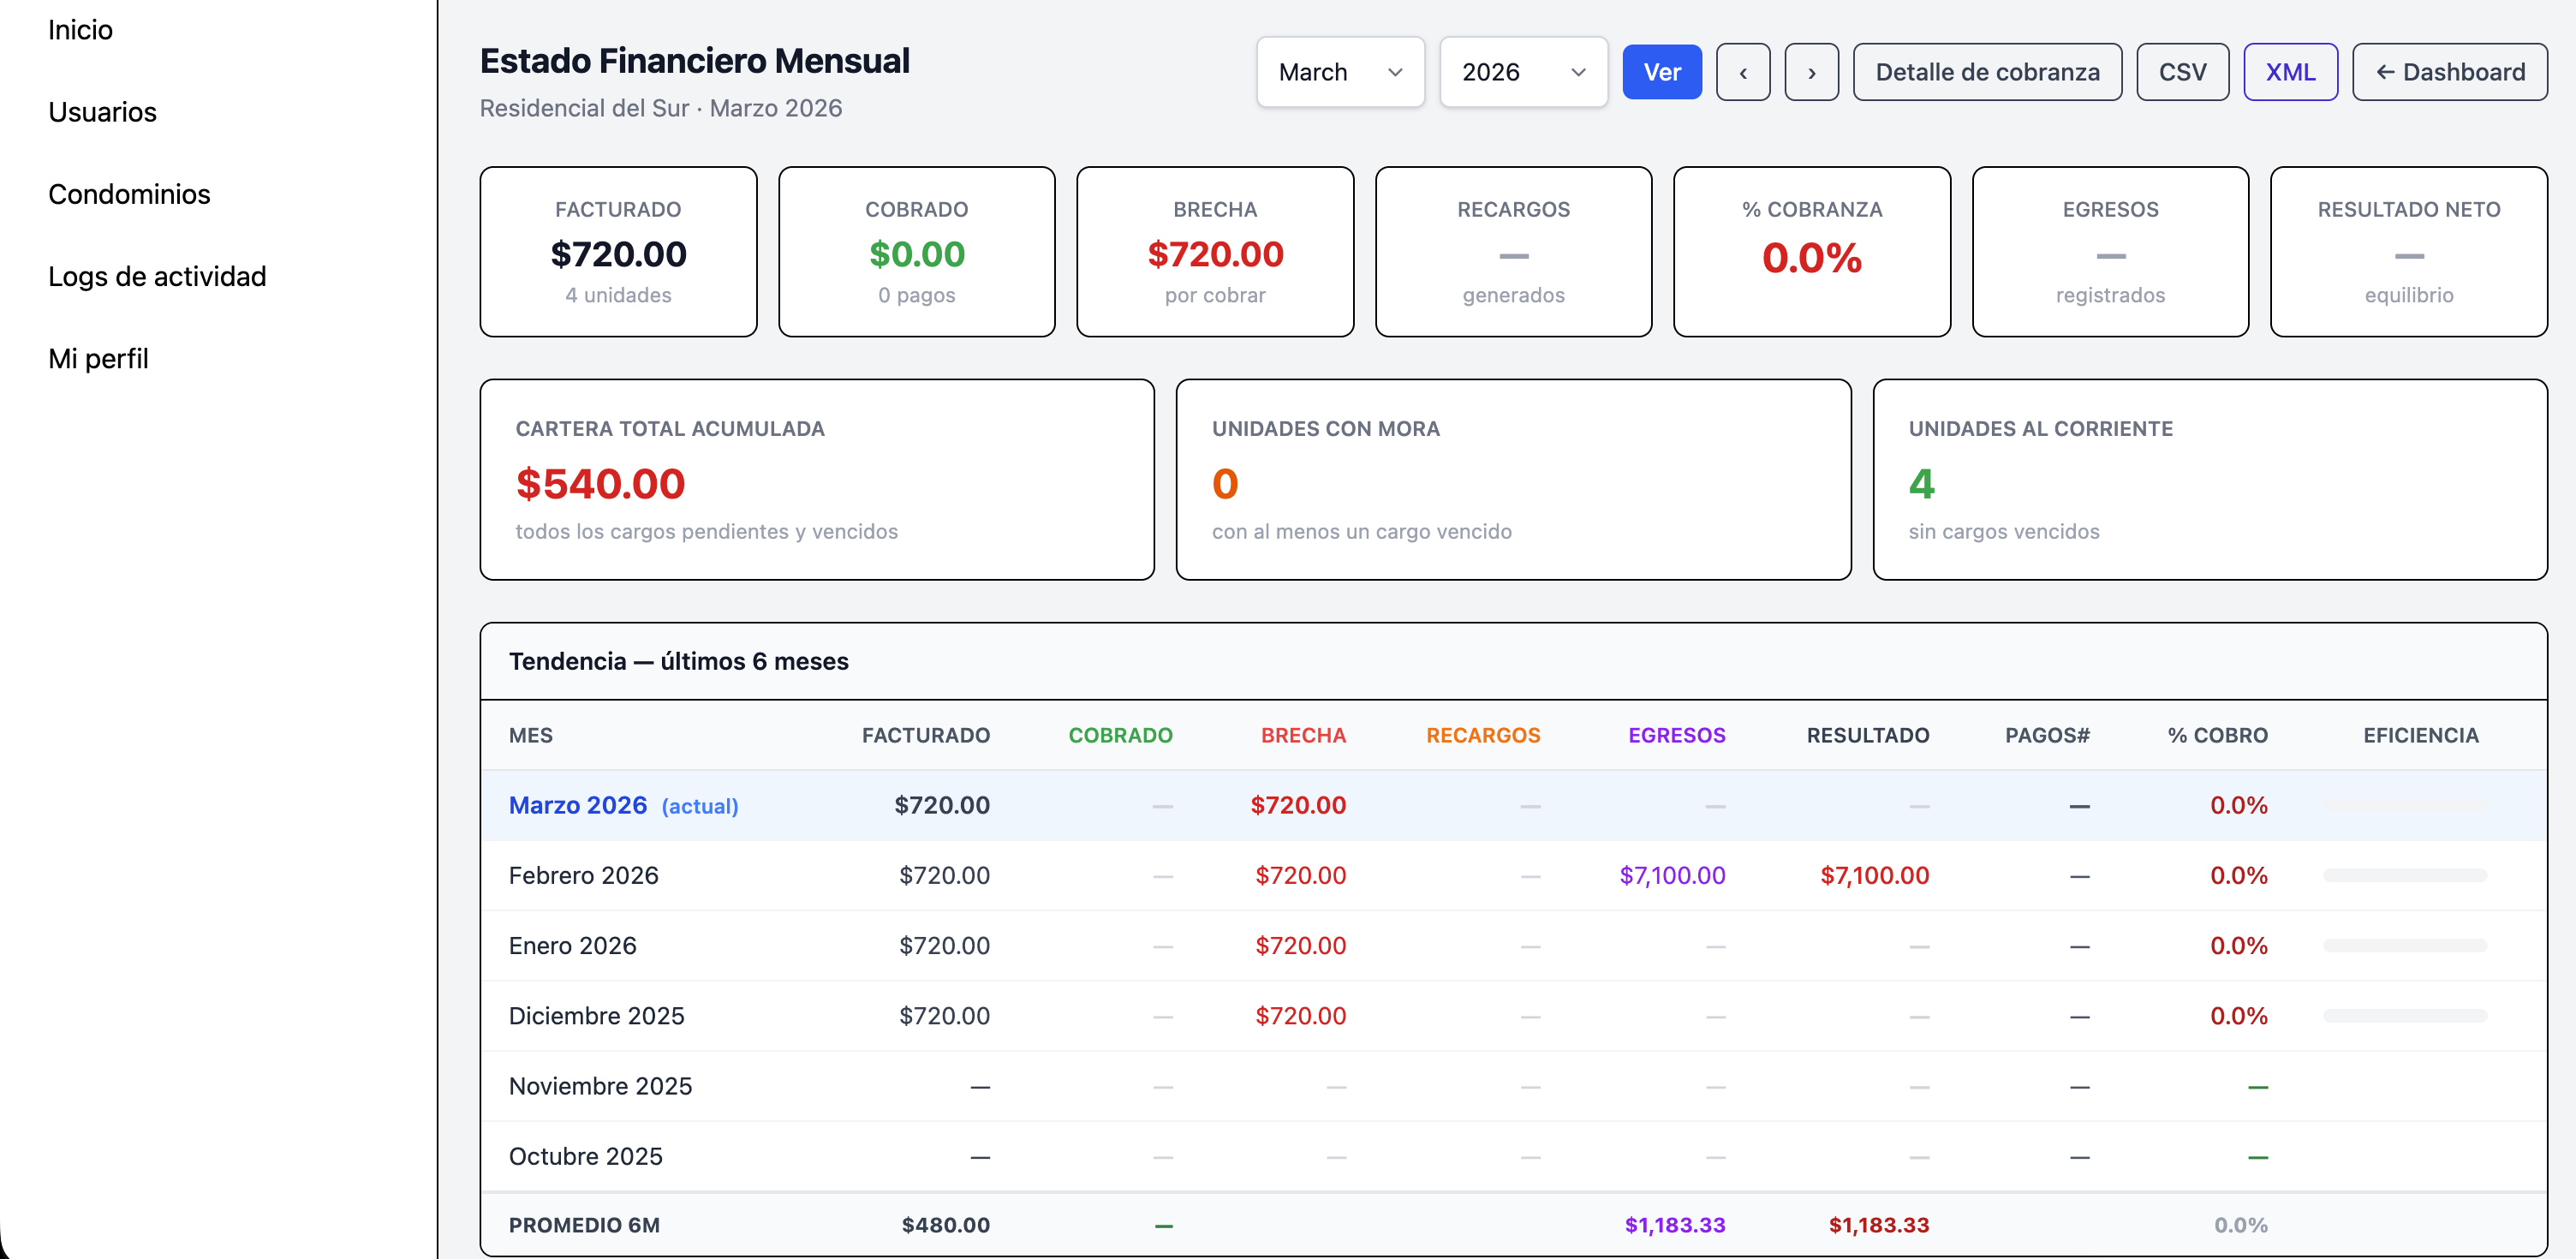Click the Cartera Total Acumulada card

[816, 480]
